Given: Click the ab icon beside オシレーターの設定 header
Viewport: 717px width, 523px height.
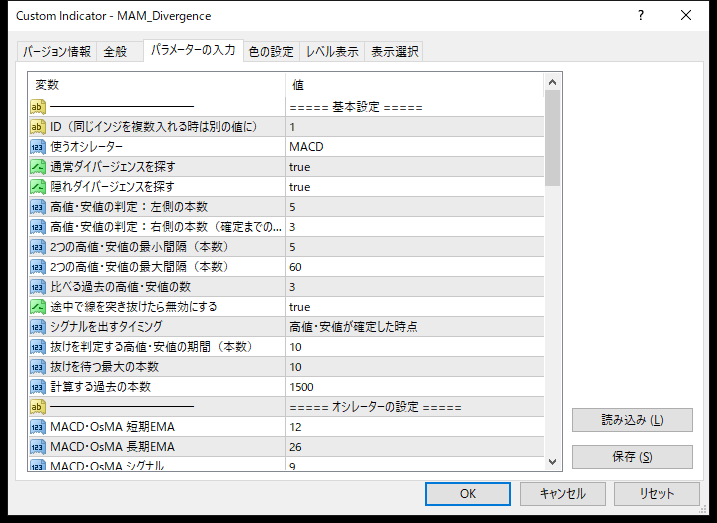Looking at the screenshot, I should click(38, 407).
